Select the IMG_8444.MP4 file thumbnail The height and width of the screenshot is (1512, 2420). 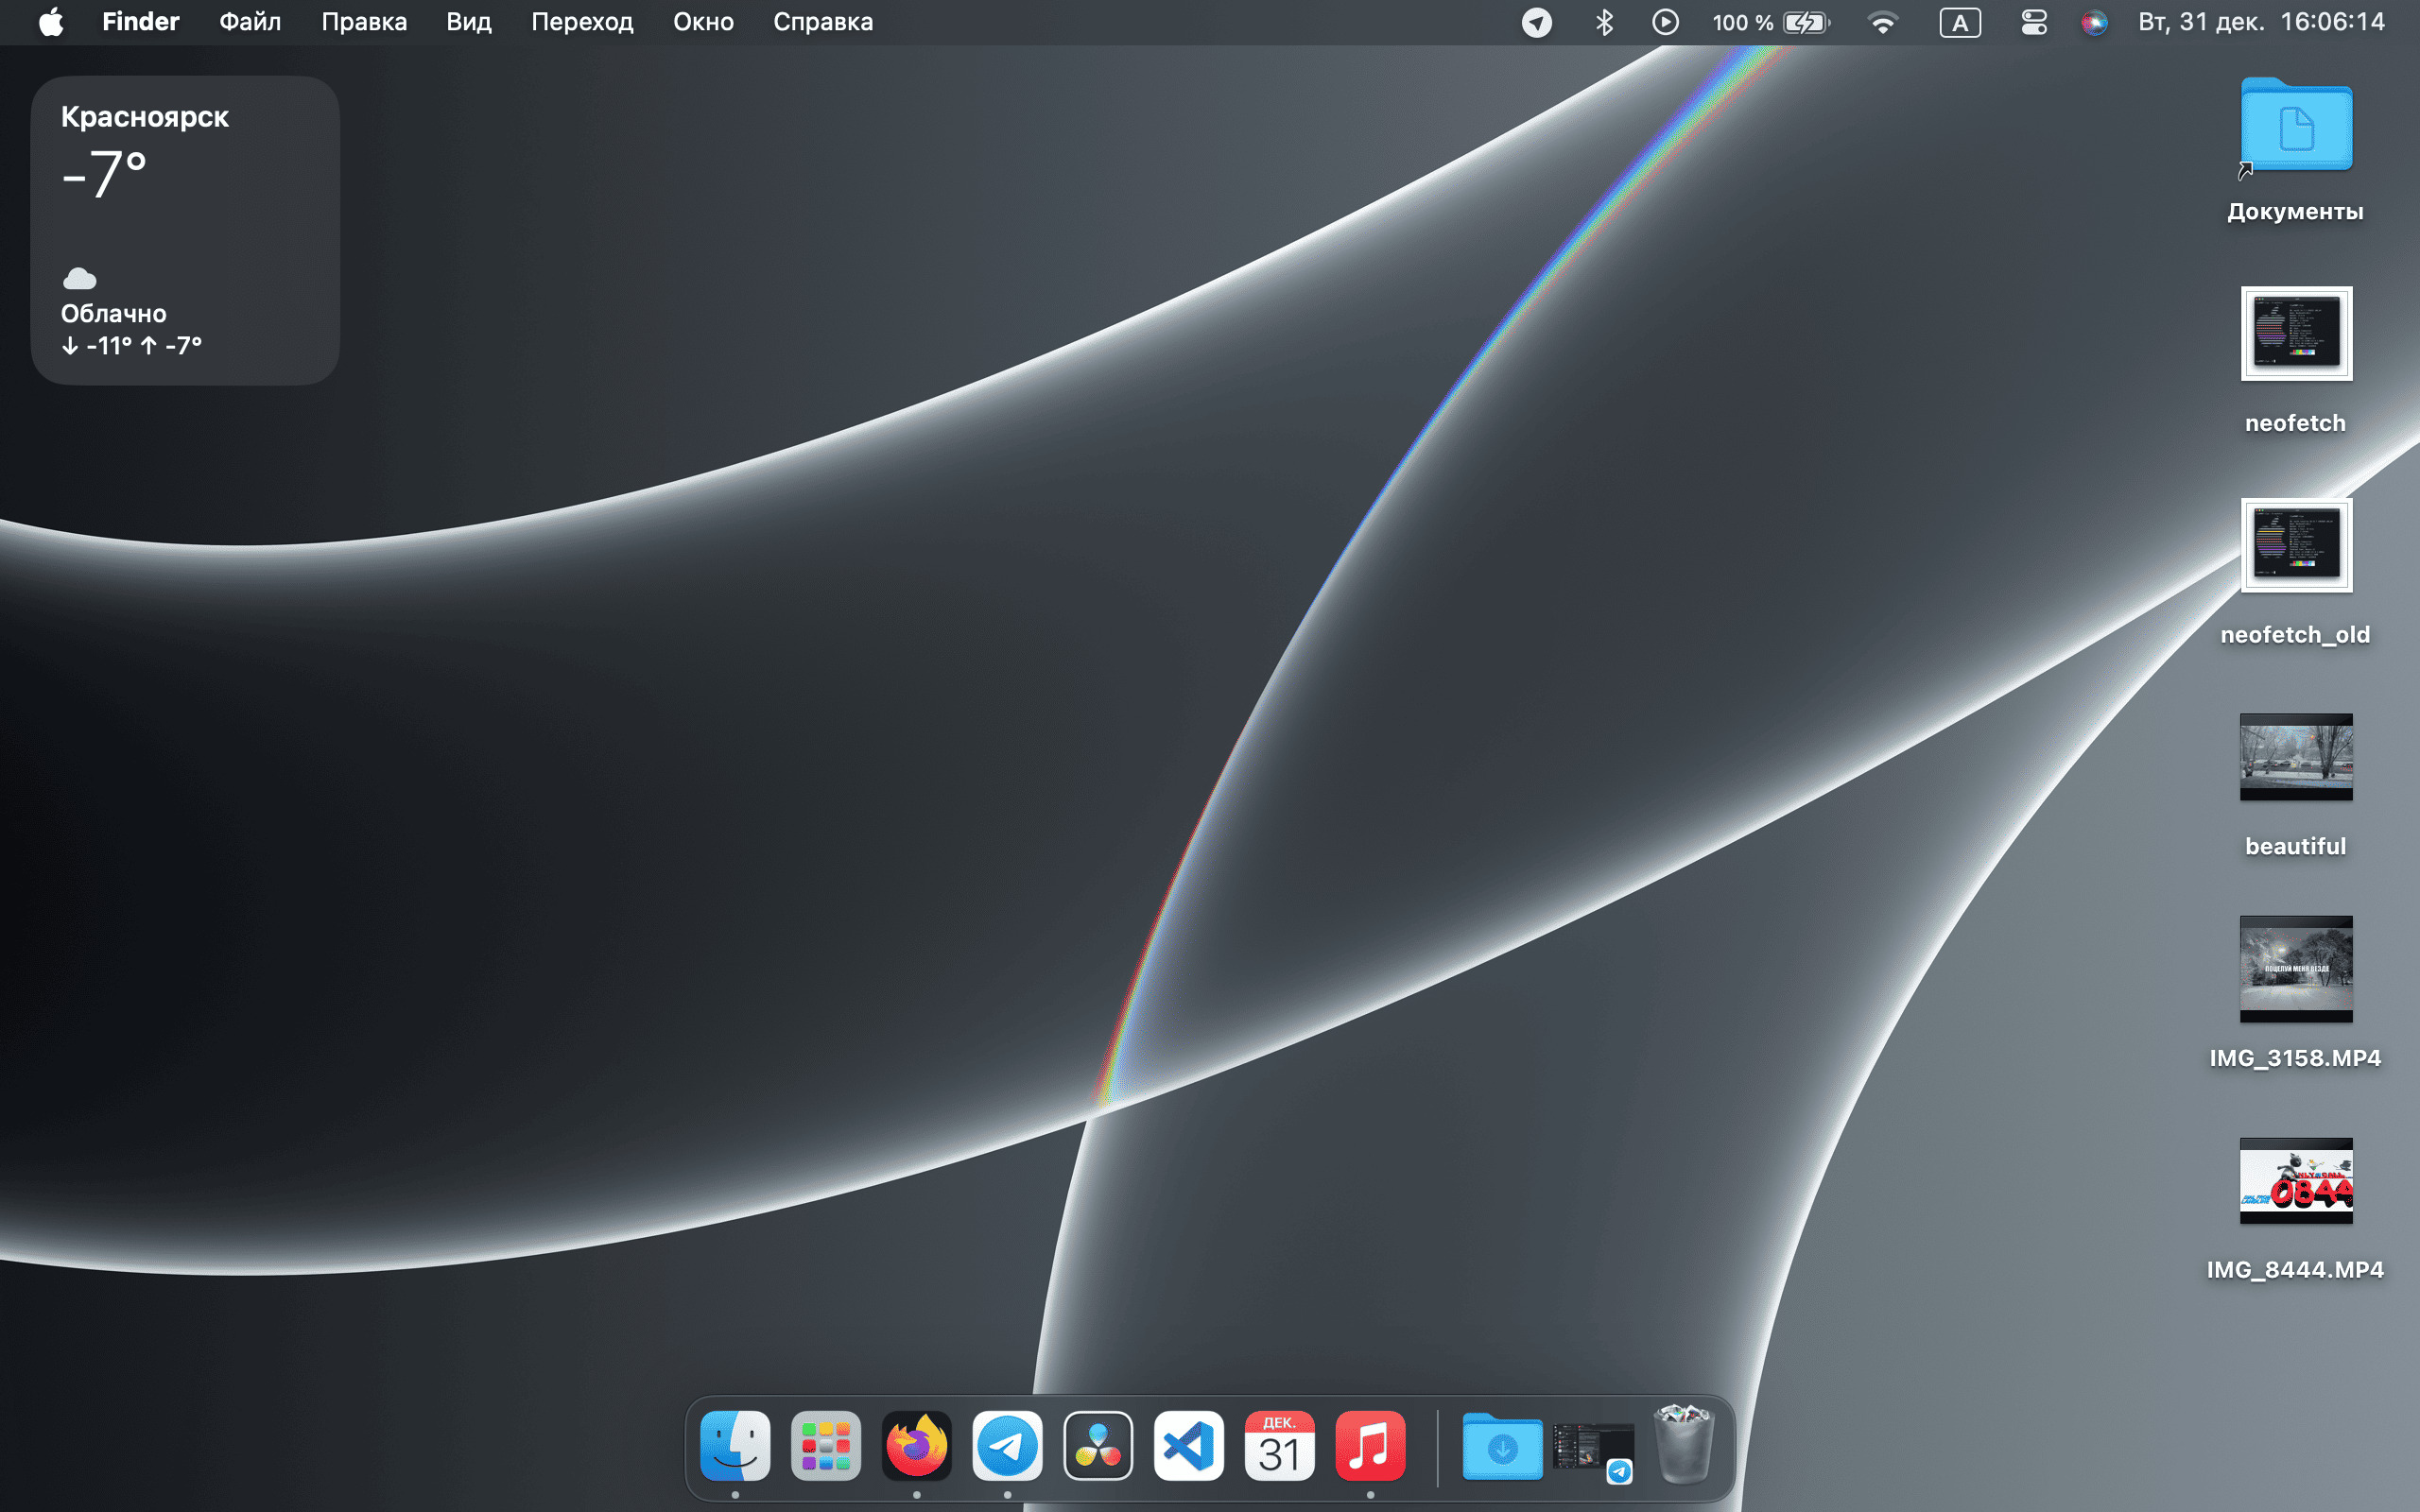tap(2296, 1181)
